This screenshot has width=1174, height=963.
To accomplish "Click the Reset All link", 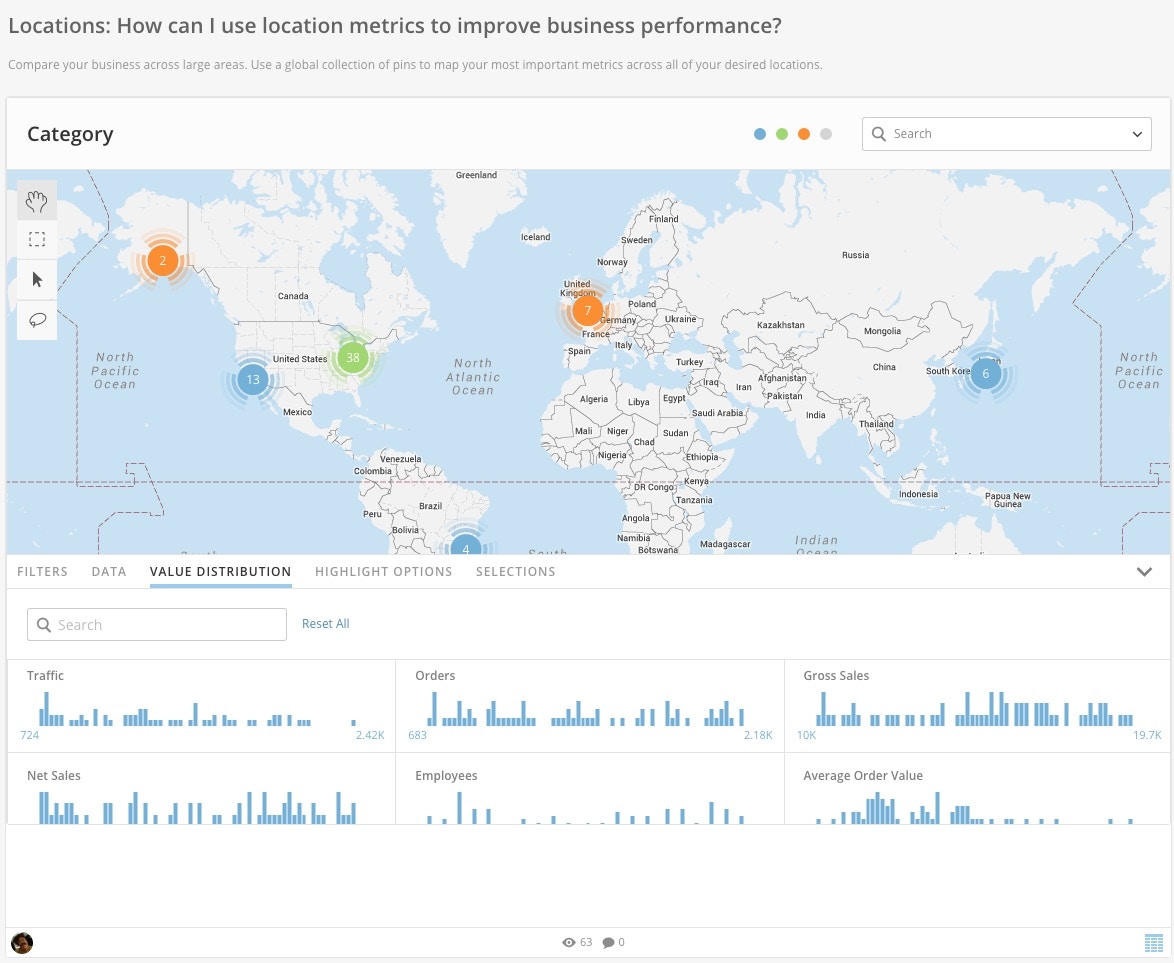I will [326, 624].
